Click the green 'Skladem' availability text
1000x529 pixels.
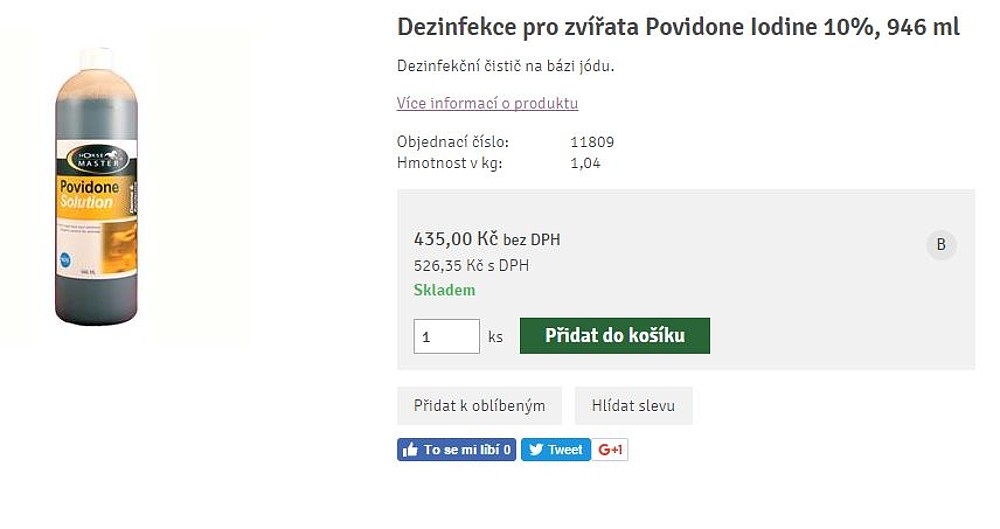click(x=444, y=290)
